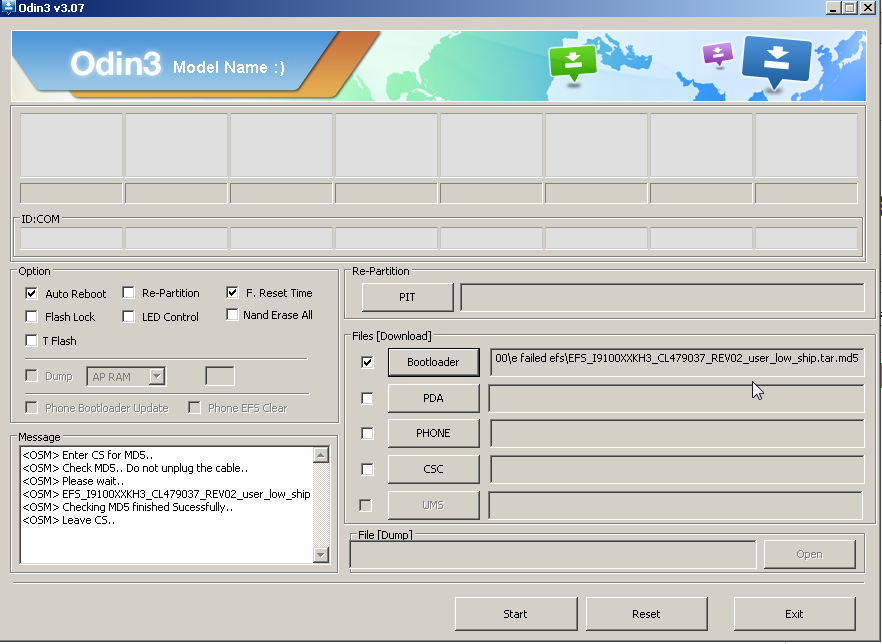The width and height of the screenshot is (882, 644).
Task: Maximize the Odin3 window
Action: click(x=850, y=7)
